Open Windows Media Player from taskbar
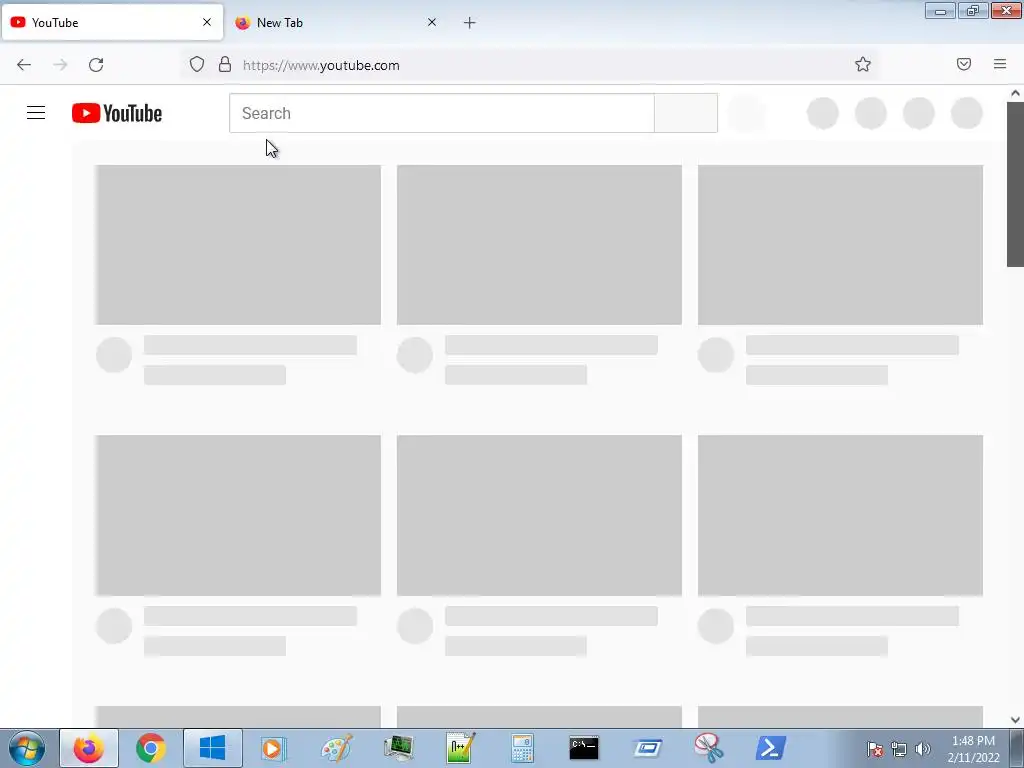 pos(273,748)
